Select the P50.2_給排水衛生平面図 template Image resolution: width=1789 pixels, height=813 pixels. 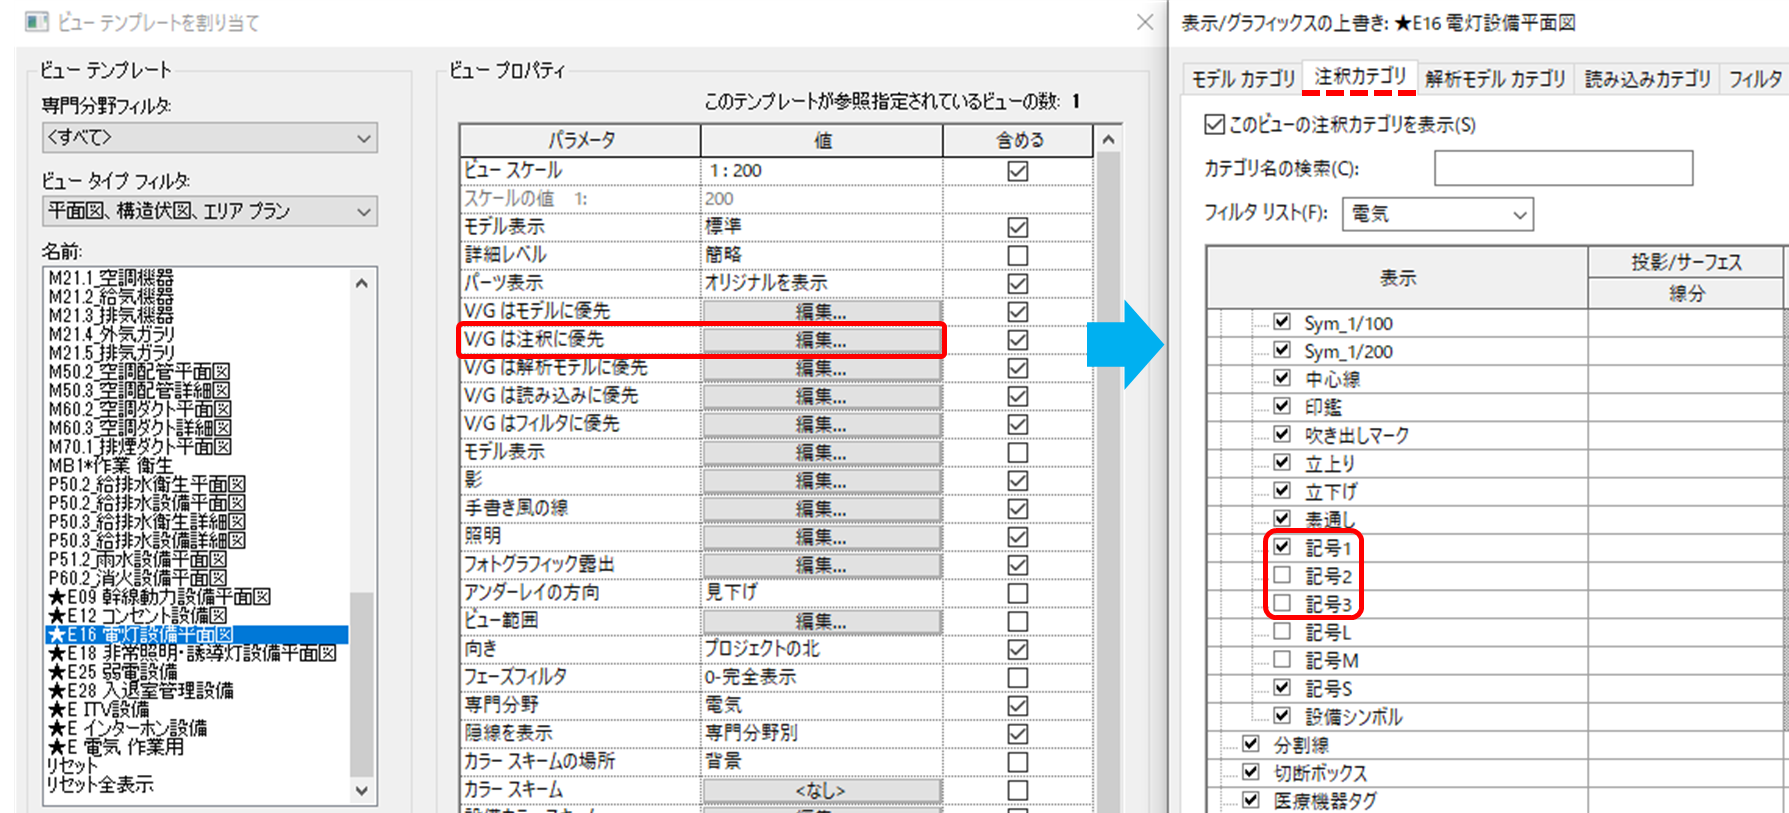[147, 485]
